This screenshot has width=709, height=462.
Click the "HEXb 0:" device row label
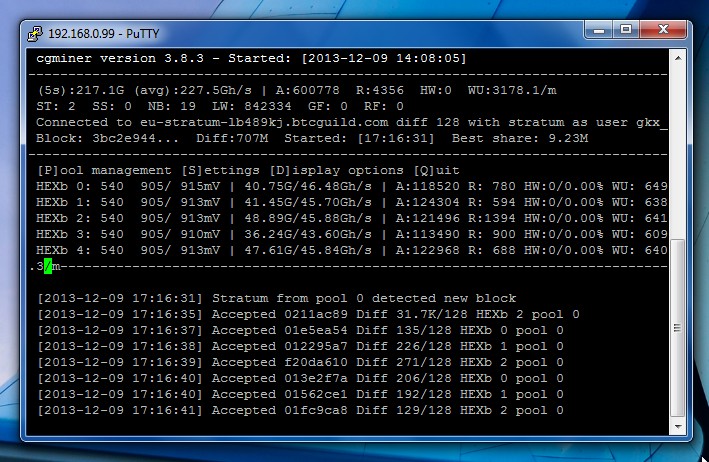click(x=64, y=186)
